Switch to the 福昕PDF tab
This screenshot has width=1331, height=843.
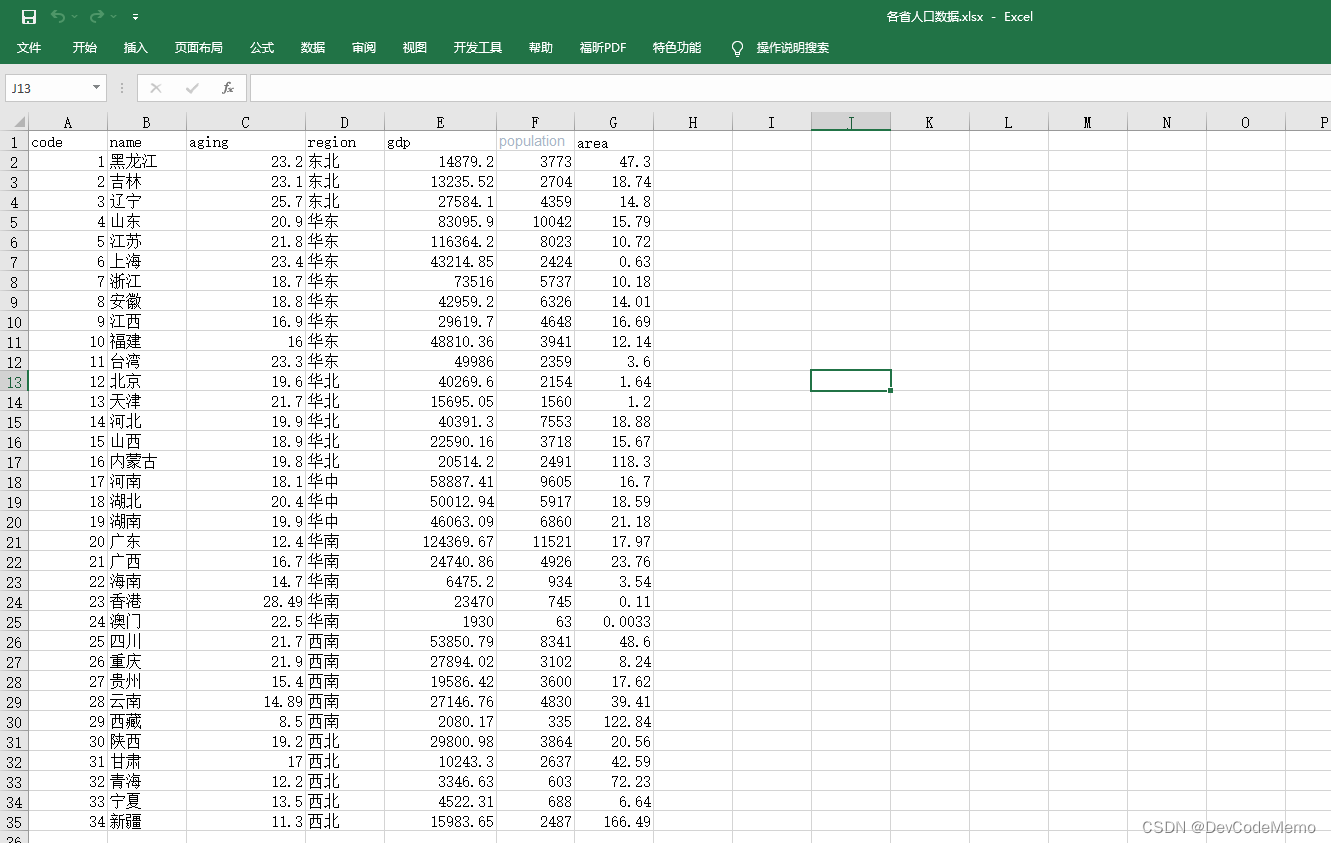[x=602, y=47]
